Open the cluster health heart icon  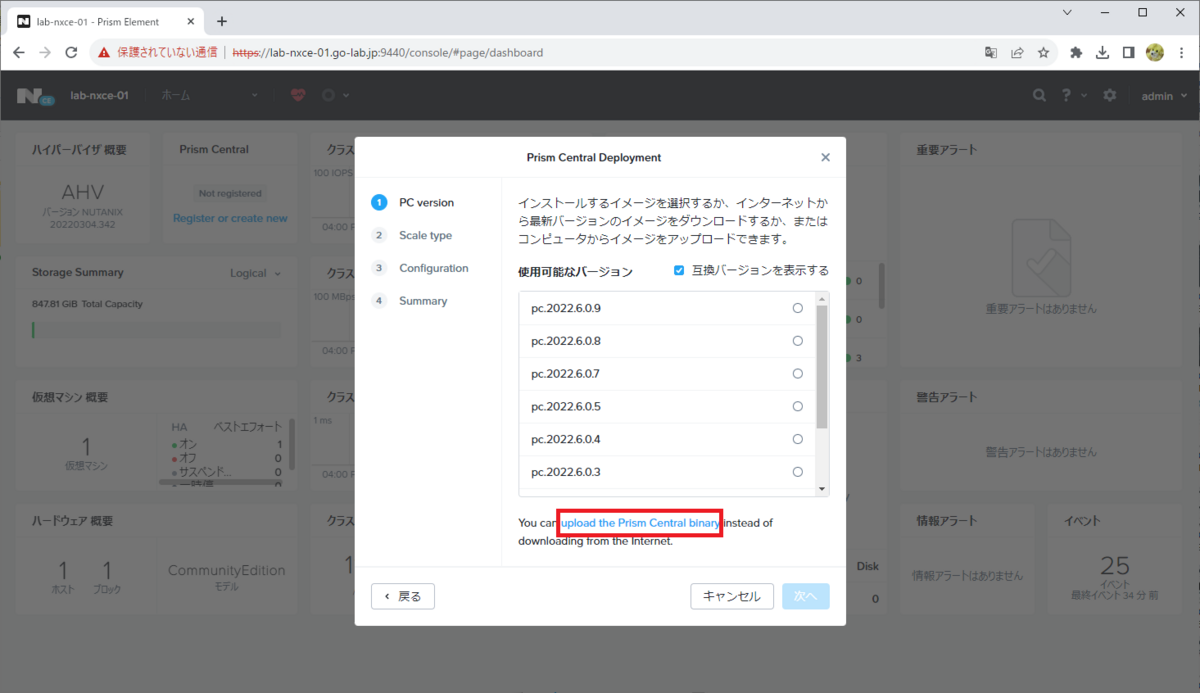tap(298, 95)
